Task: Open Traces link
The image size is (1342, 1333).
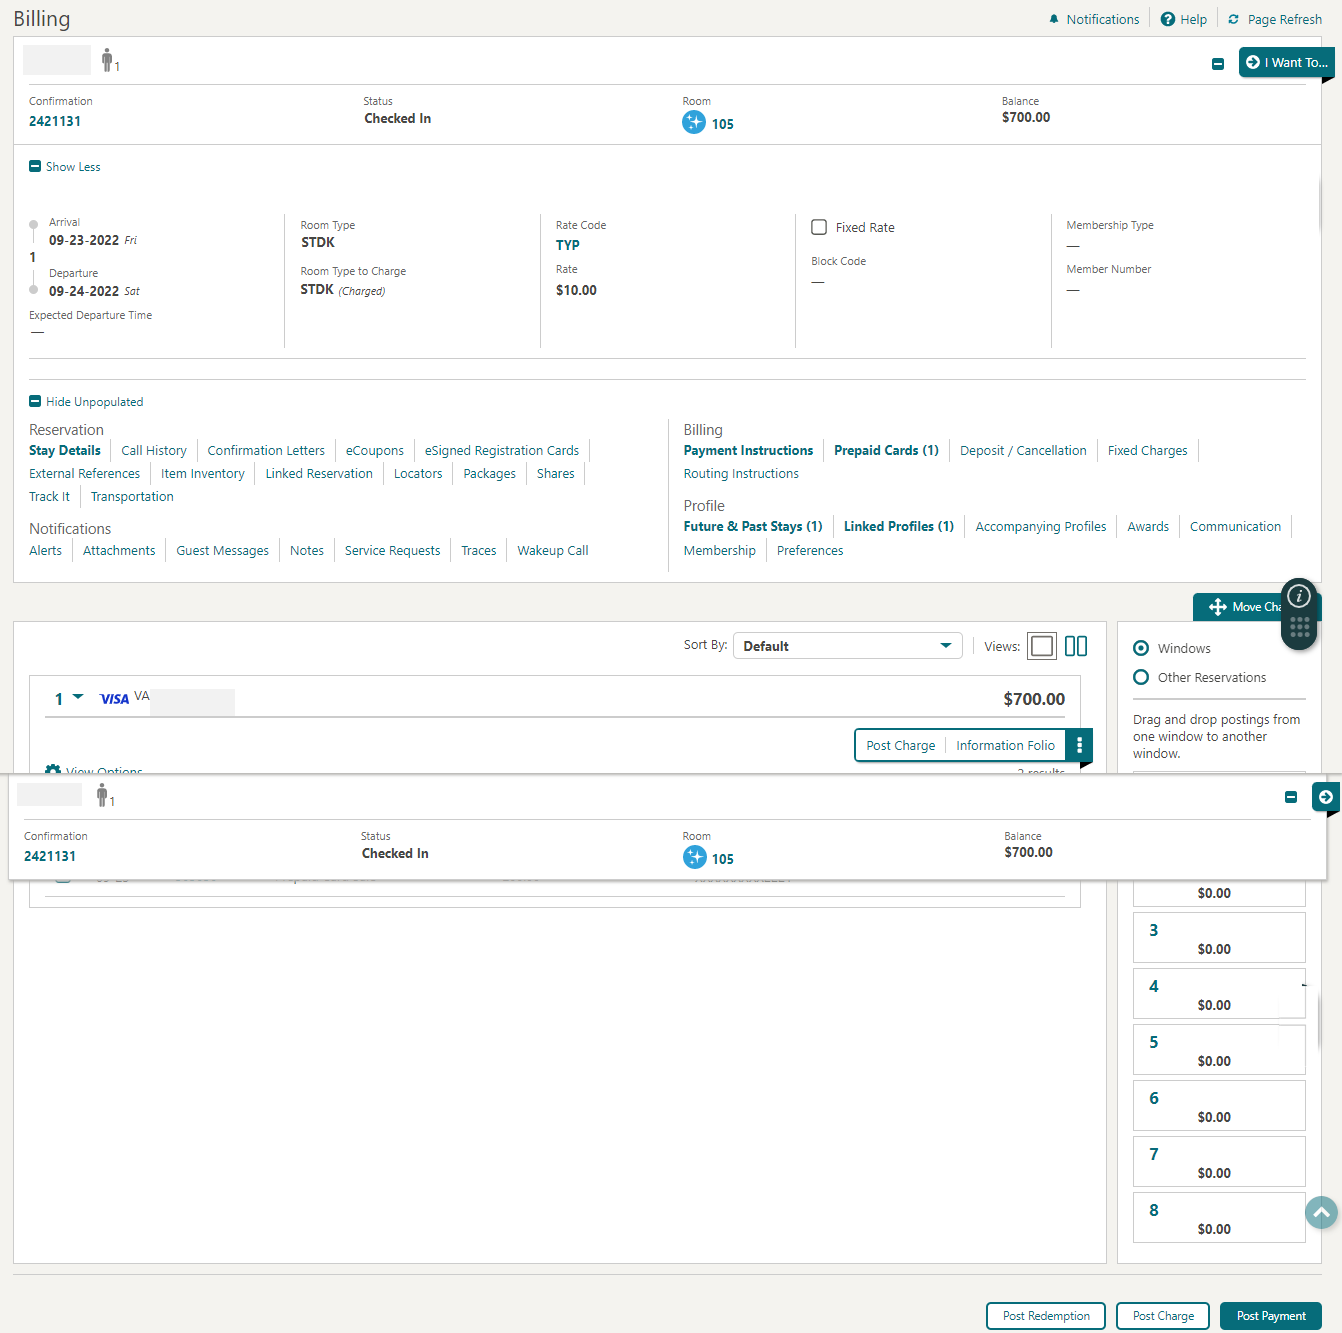Action: (479, 551)
